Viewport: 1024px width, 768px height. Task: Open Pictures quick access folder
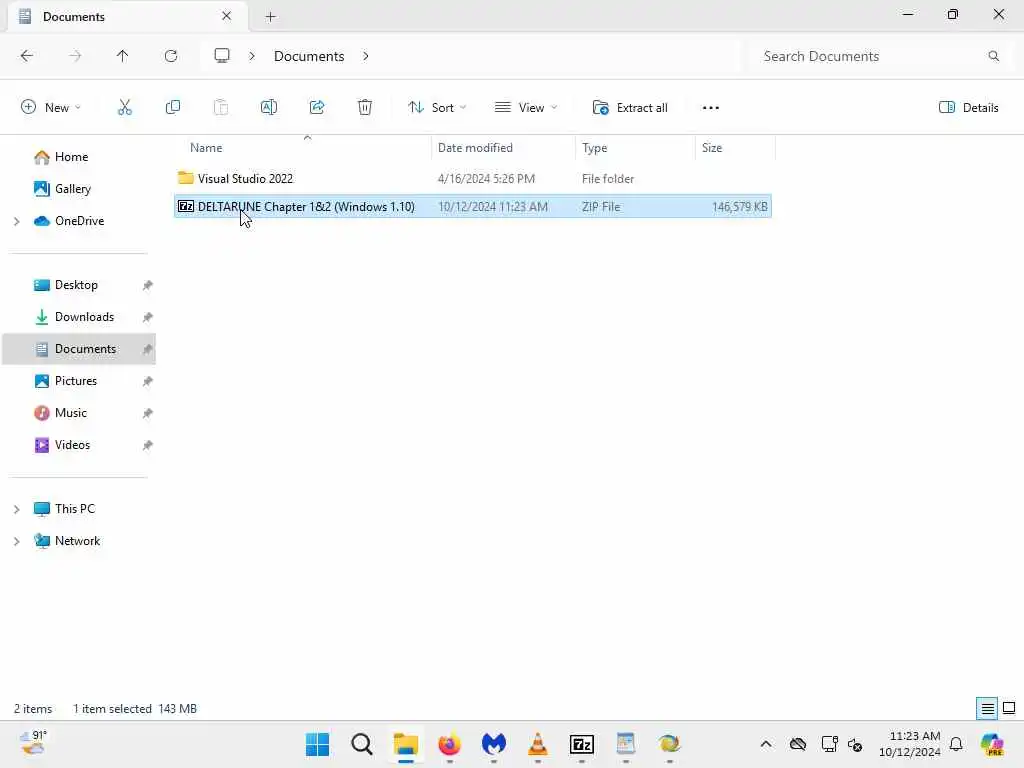coord(78,381)
